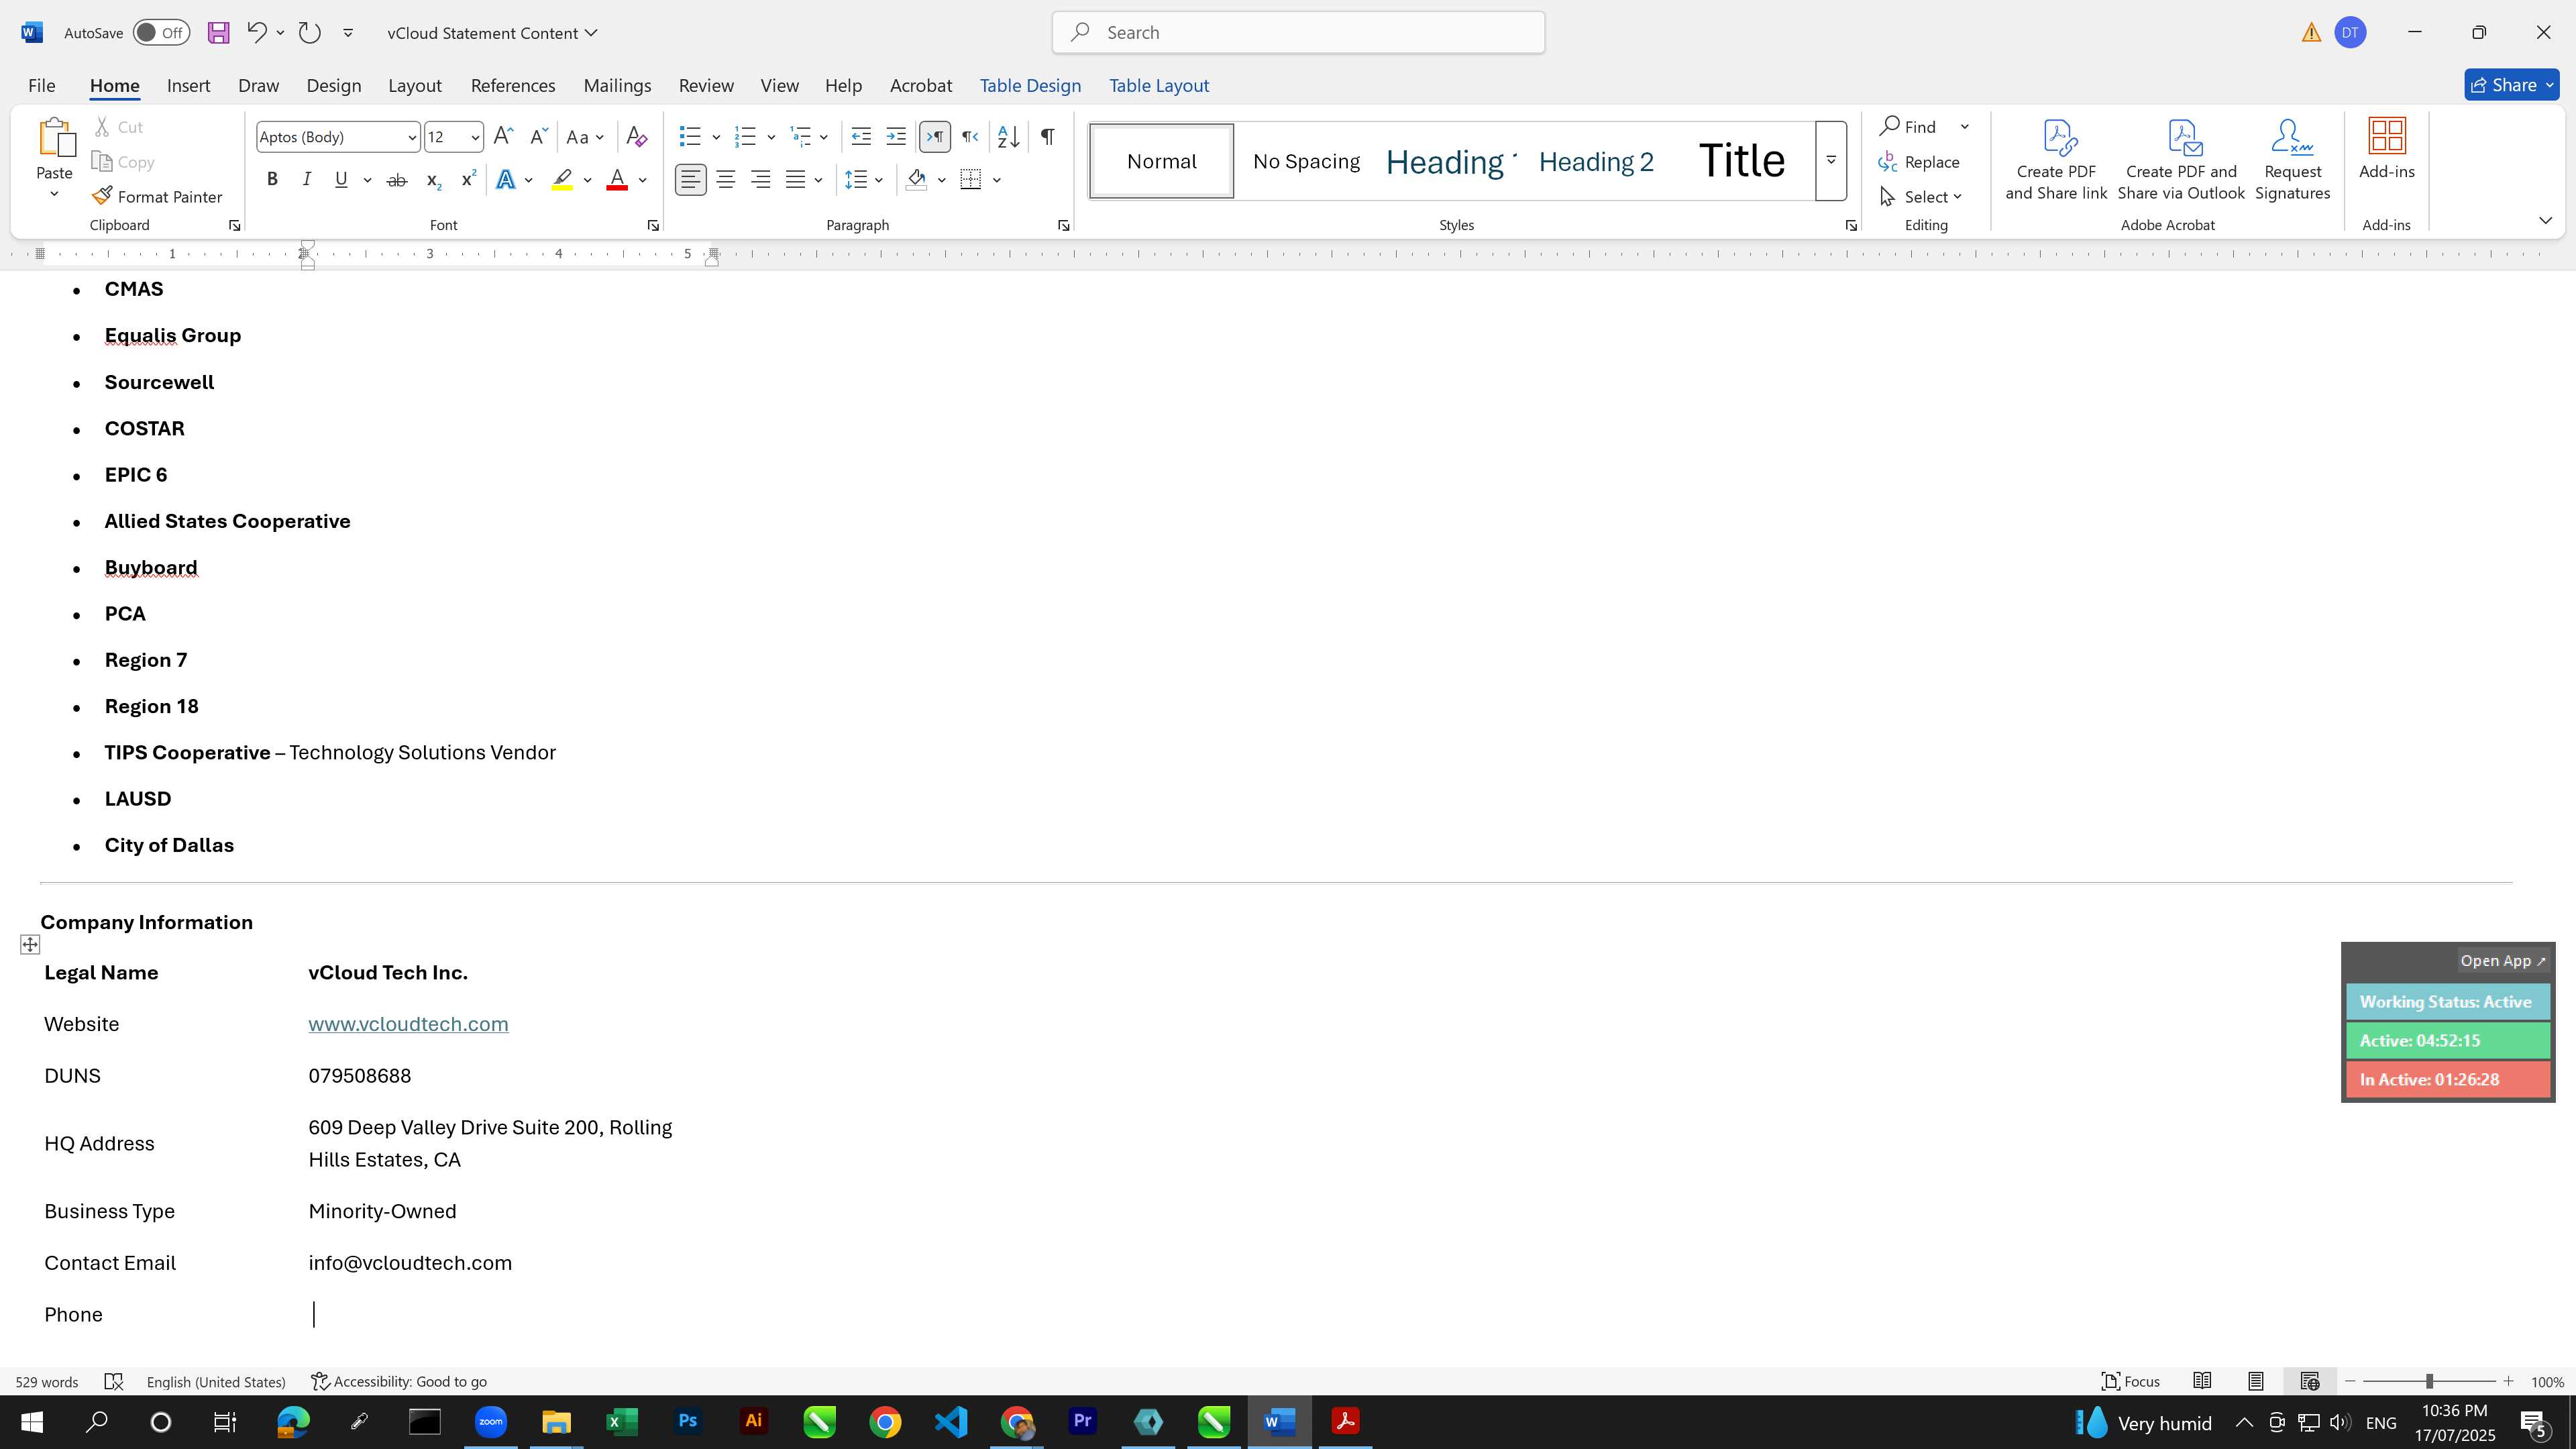Toggle show paragraph marks
The image size is (2576, 1449).
click(1047, 137)
